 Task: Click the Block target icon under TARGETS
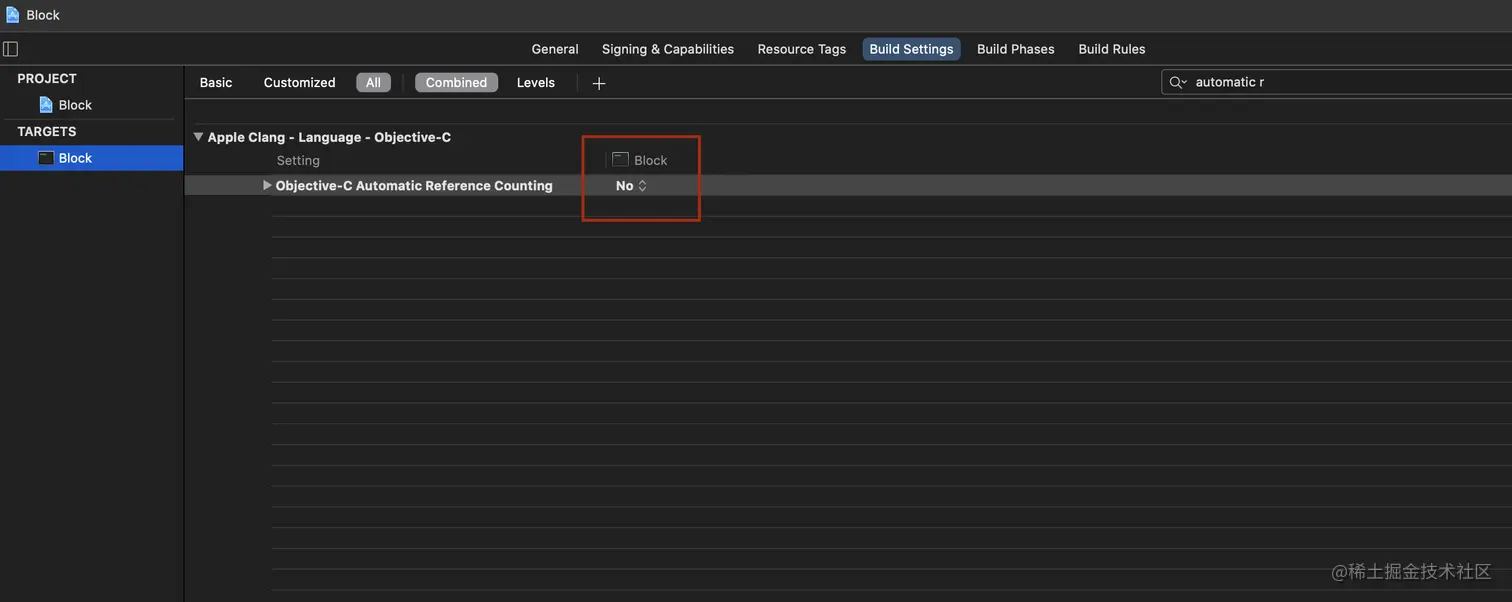coord(46,158)
